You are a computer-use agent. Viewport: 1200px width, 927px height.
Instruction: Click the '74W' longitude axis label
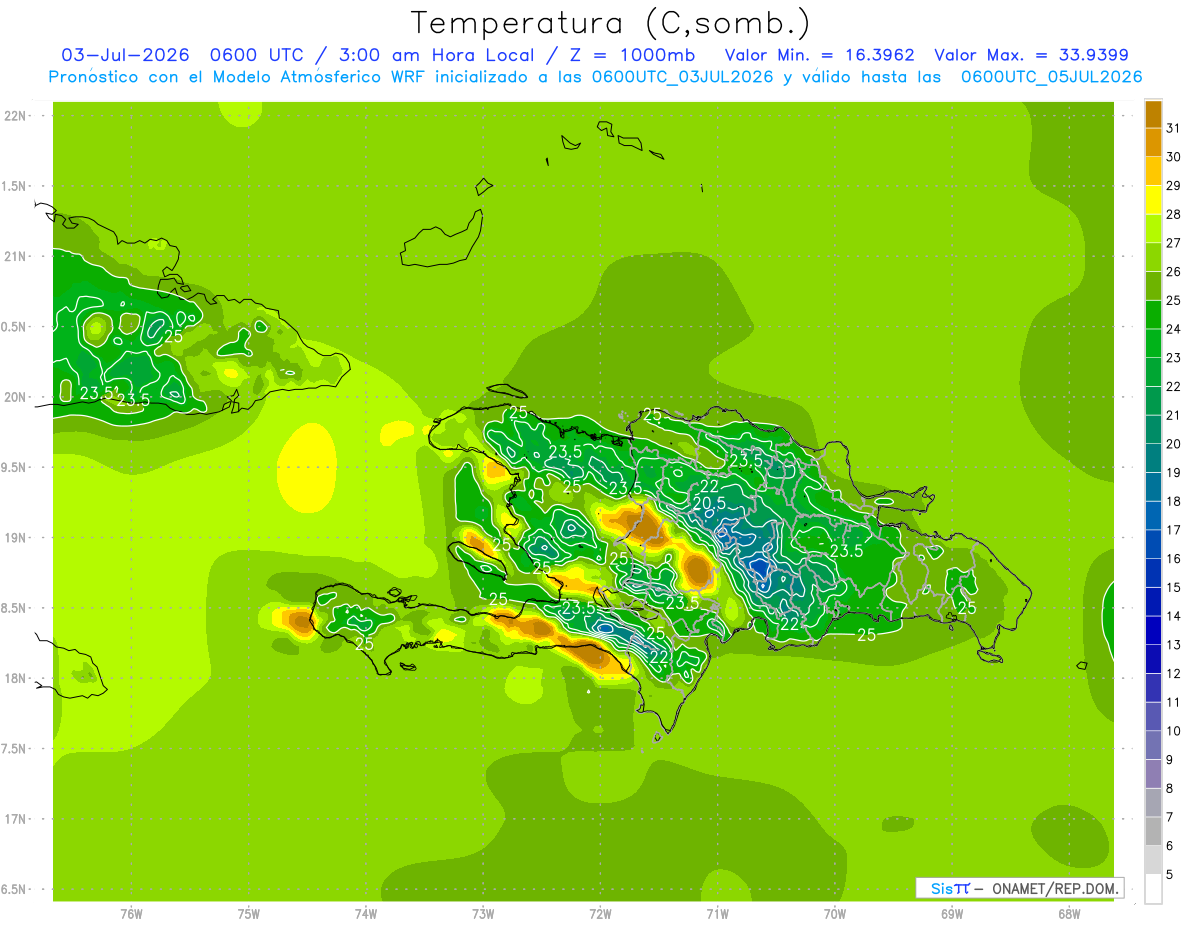(365, 913)
